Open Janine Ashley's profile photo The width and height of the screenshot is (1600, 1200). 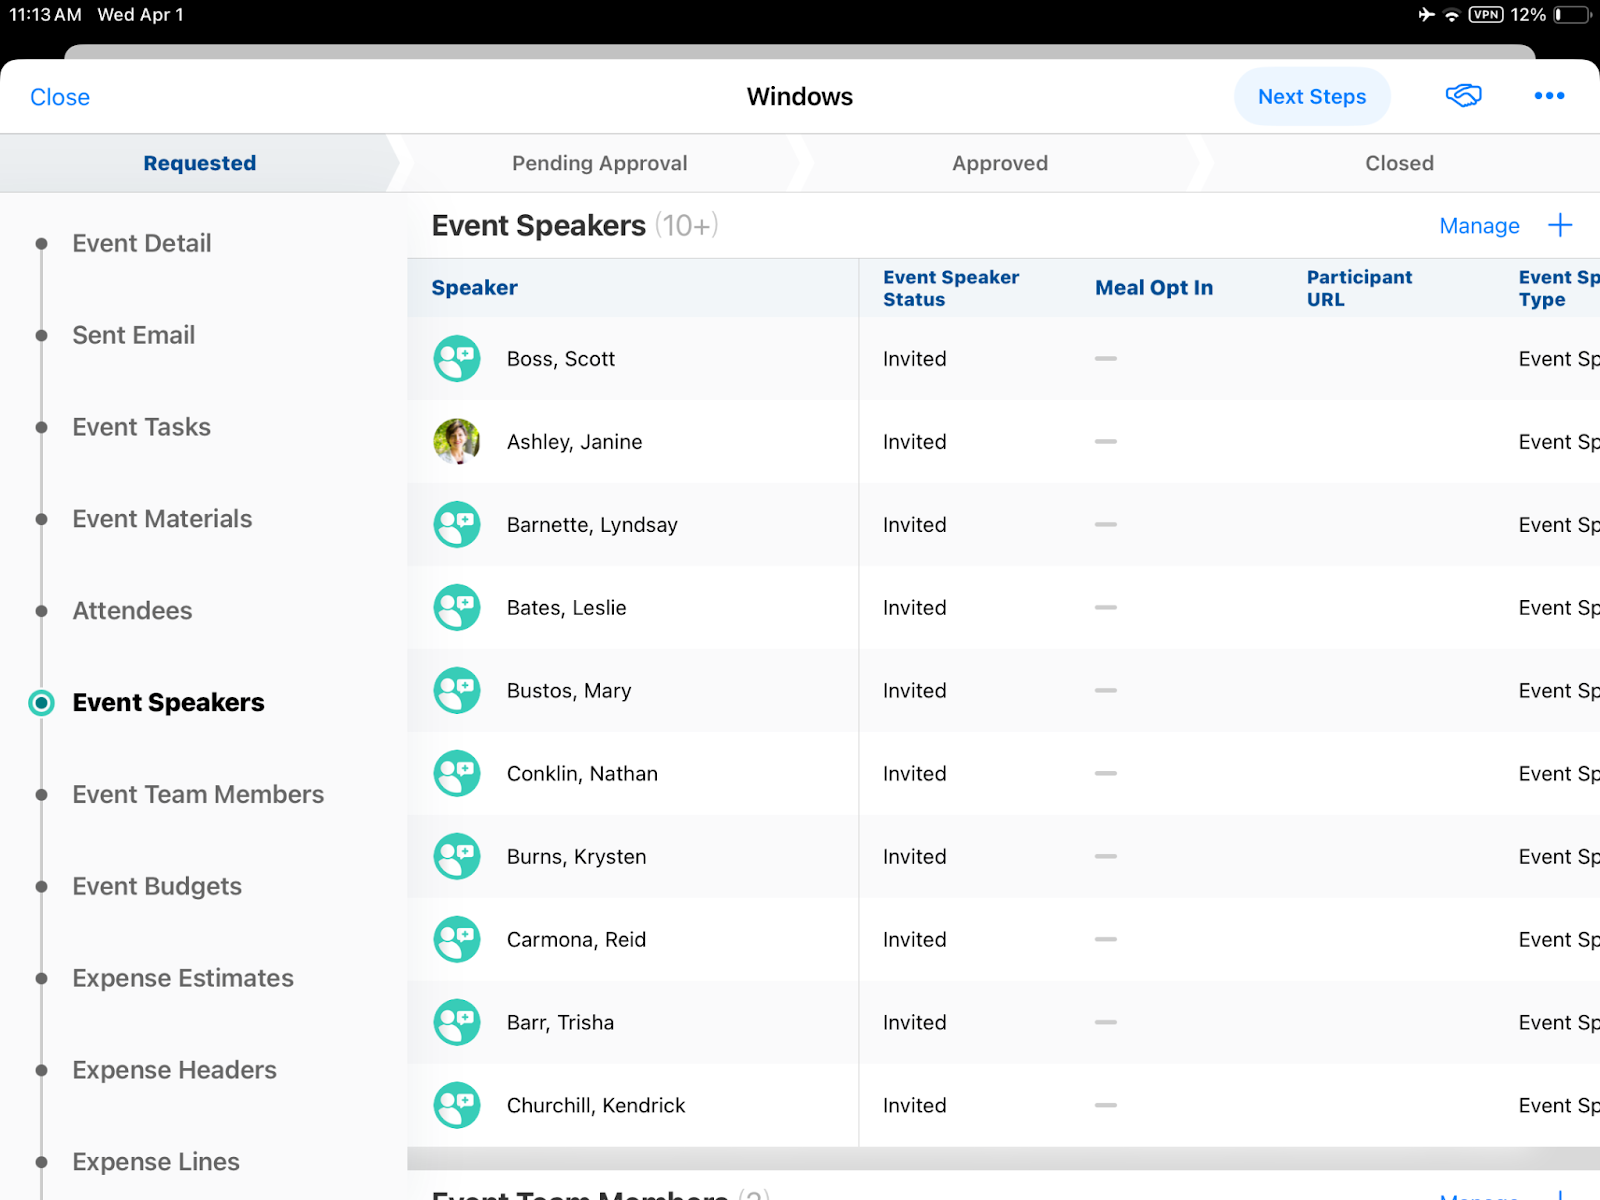457,442
